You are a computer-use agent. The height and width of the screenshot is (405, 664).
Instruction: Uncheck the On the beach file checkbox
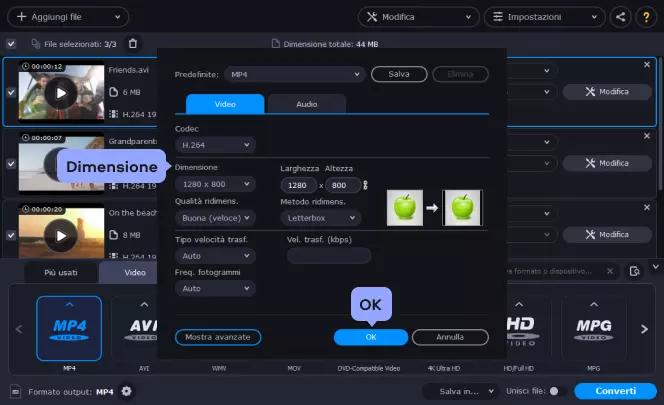(x=11, y=235)
